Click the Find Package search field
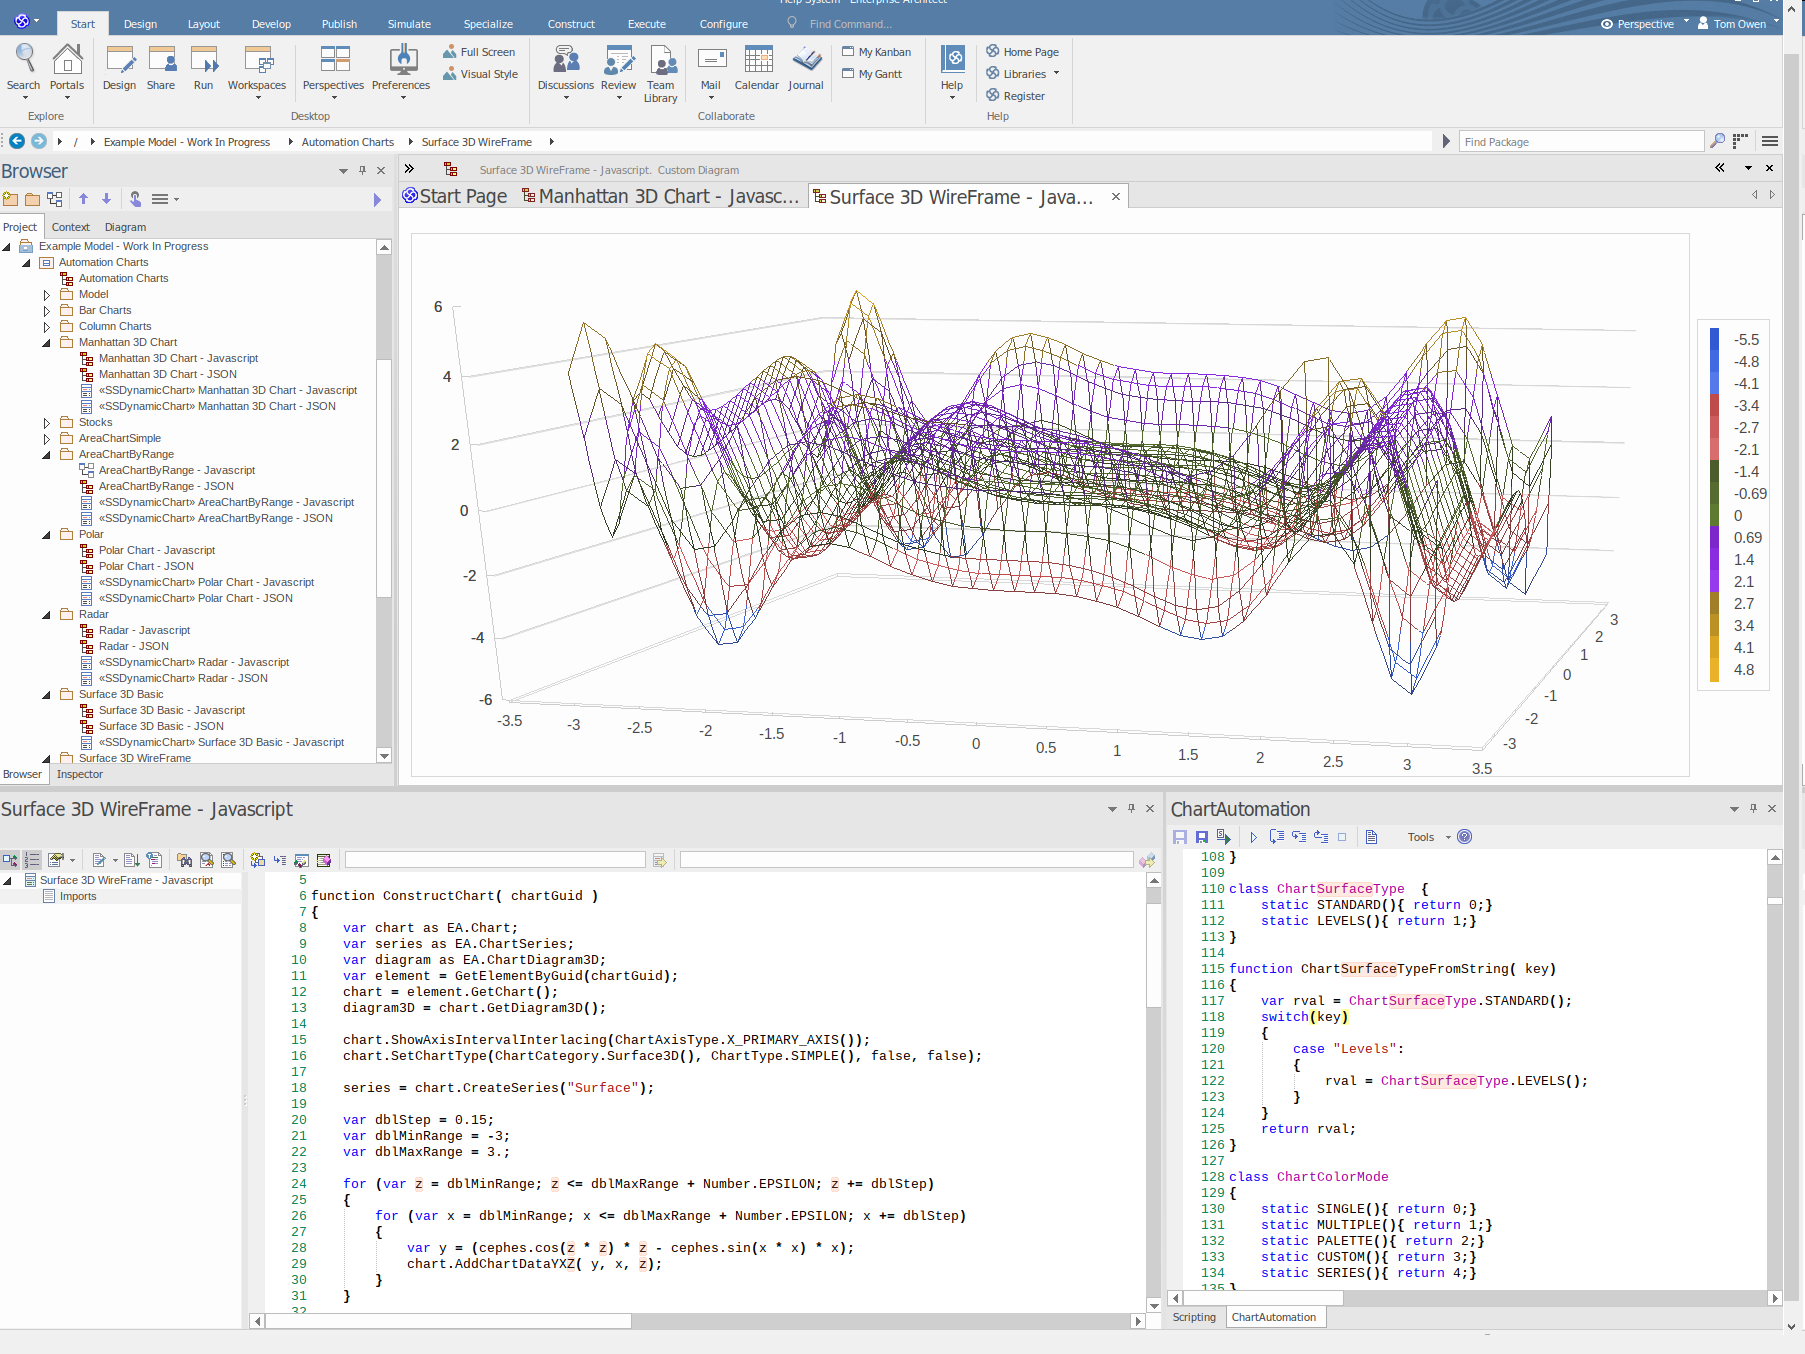Image resolution: width=1805 pixels, height=1354 pixels. (1580, 142)
